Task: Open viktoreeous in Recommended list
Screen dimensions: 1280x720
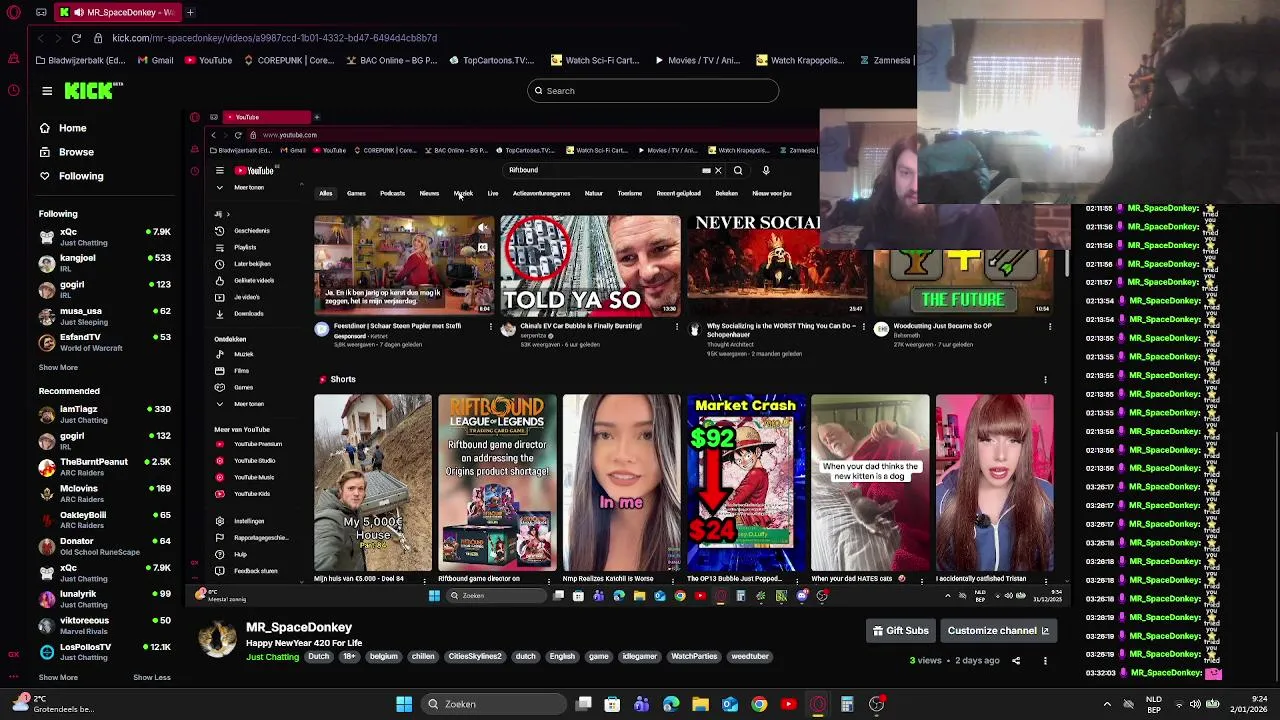Action: pos(105,625)
